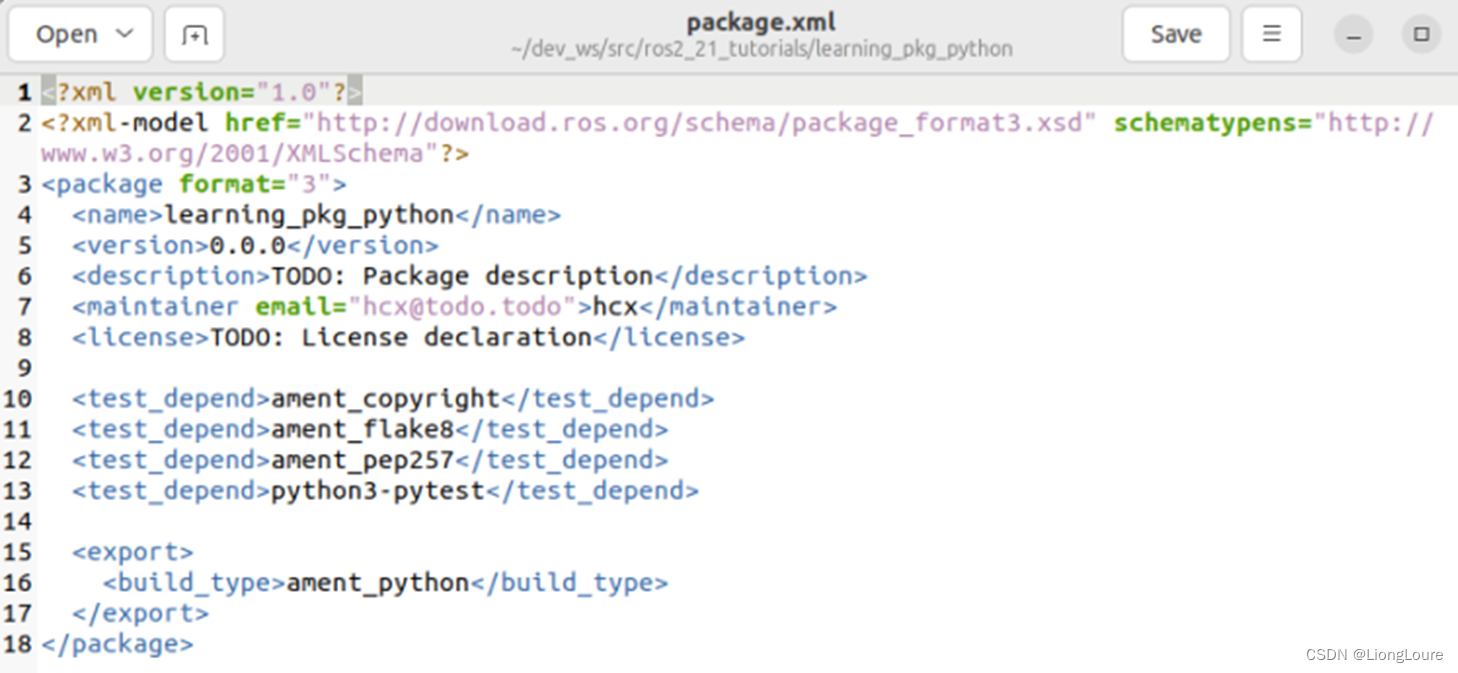Click the ament_python build type value
Screen dimensions: 1458x673
pyautogui.click(x=378, y=583)
